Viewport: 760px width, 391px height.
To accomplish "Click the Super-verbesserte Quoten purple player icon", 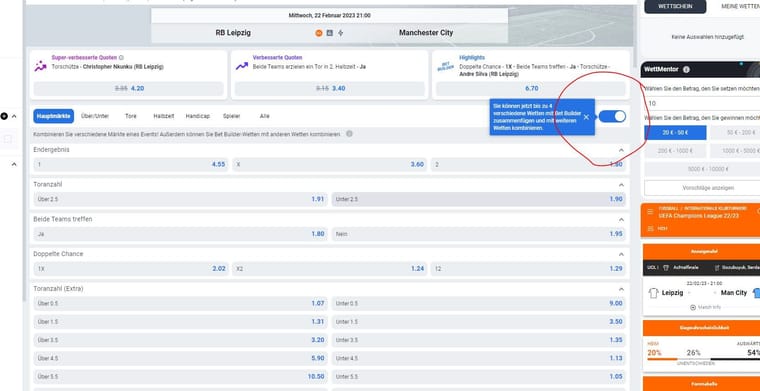I will point(40,66).
